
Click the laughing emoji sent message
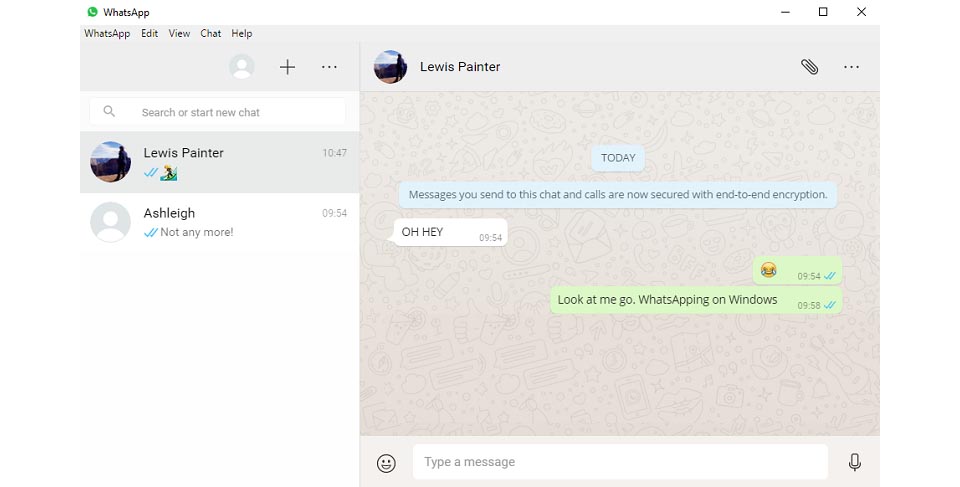click(x=797, y=271)
